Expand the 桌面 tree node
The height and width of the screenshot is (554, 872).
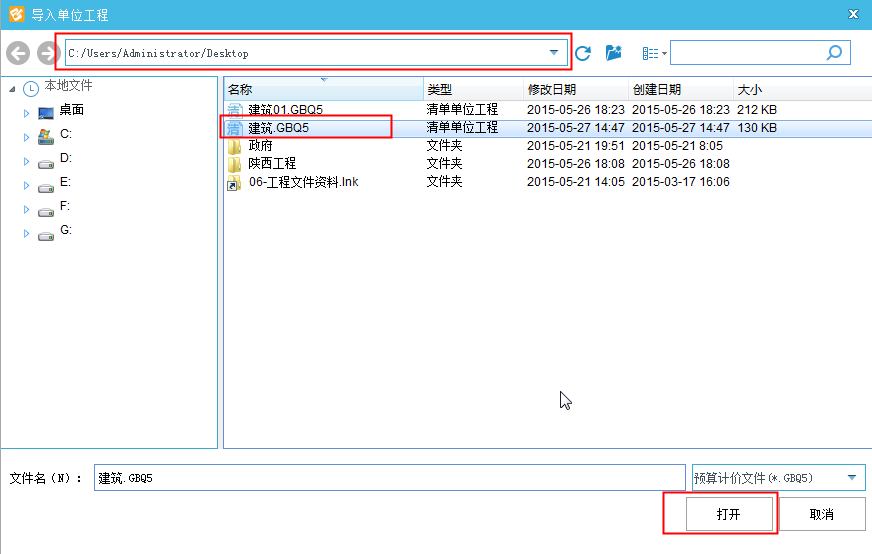26,113
